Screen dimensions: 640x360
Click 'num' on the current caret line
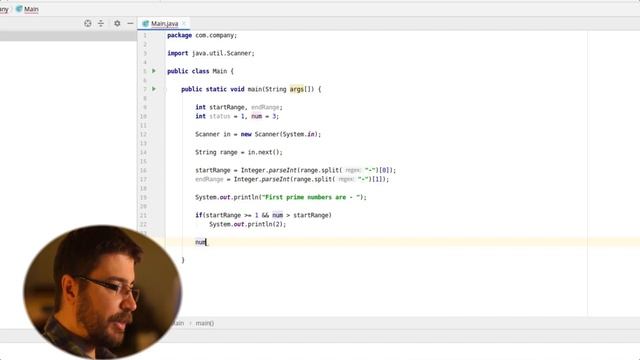click(x=200, y=242)
